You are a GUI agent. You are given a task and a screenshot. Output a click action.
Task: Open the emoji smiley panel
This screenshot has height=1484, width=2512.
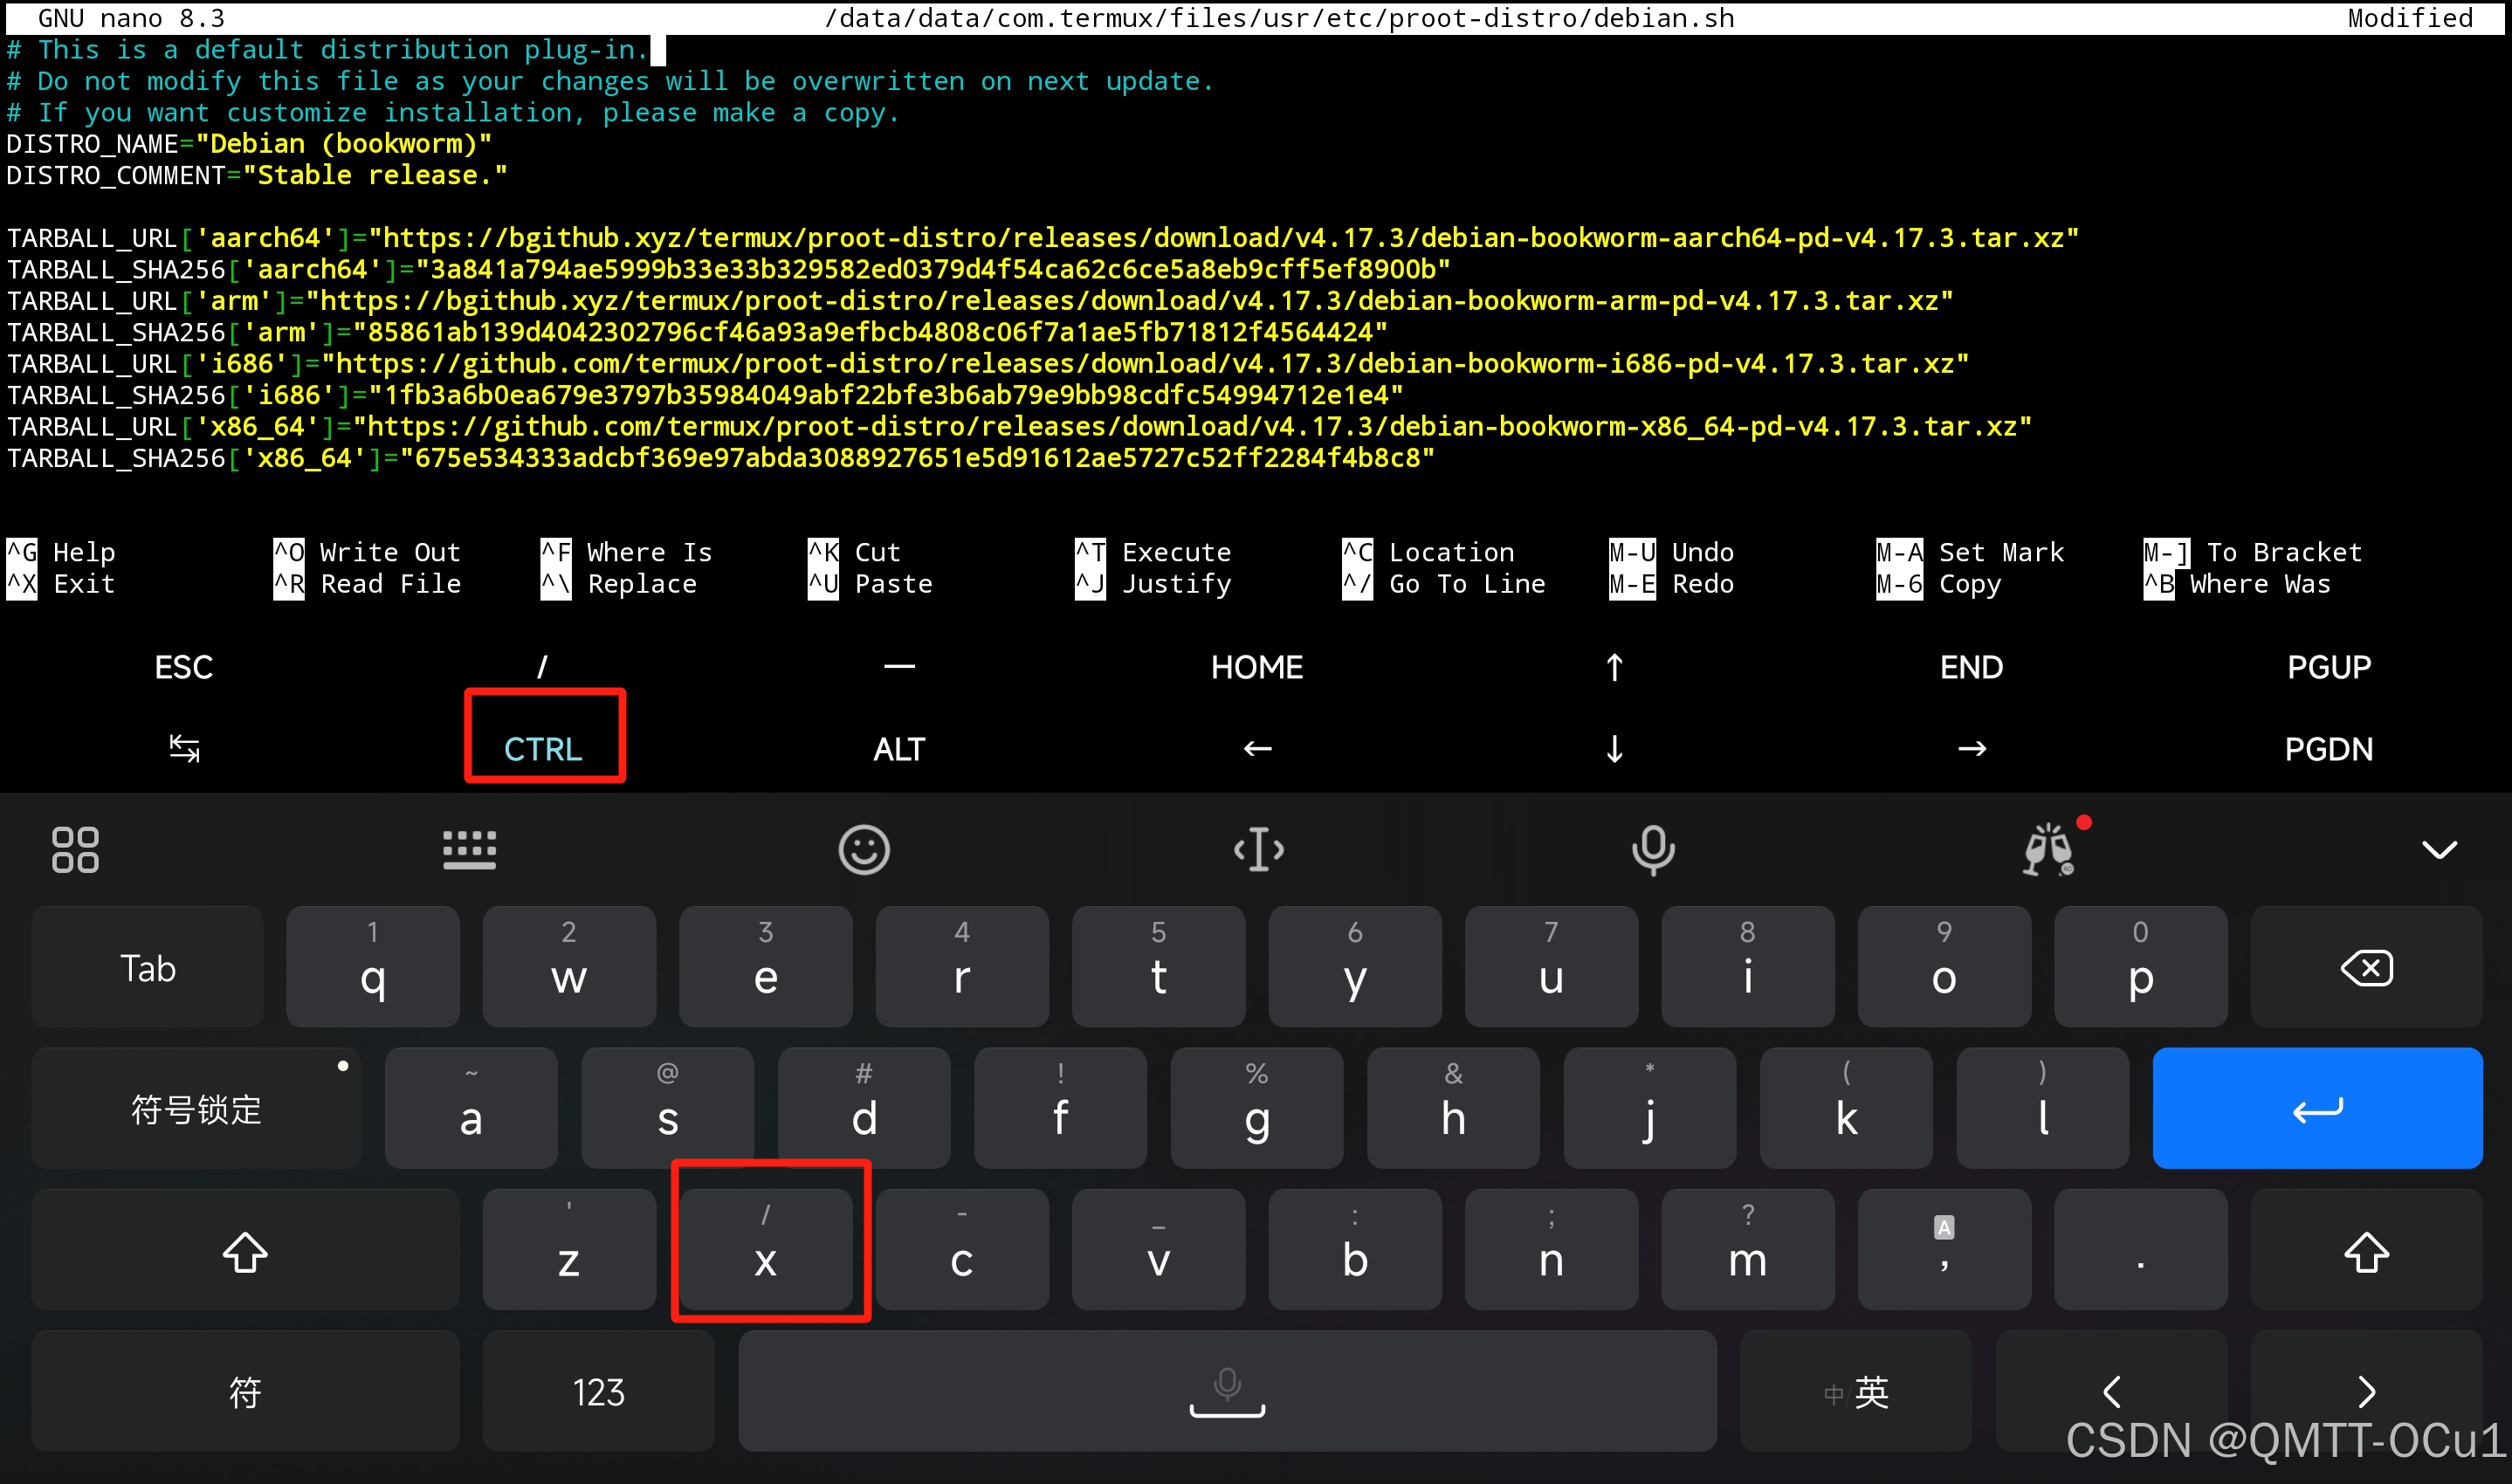863,850
